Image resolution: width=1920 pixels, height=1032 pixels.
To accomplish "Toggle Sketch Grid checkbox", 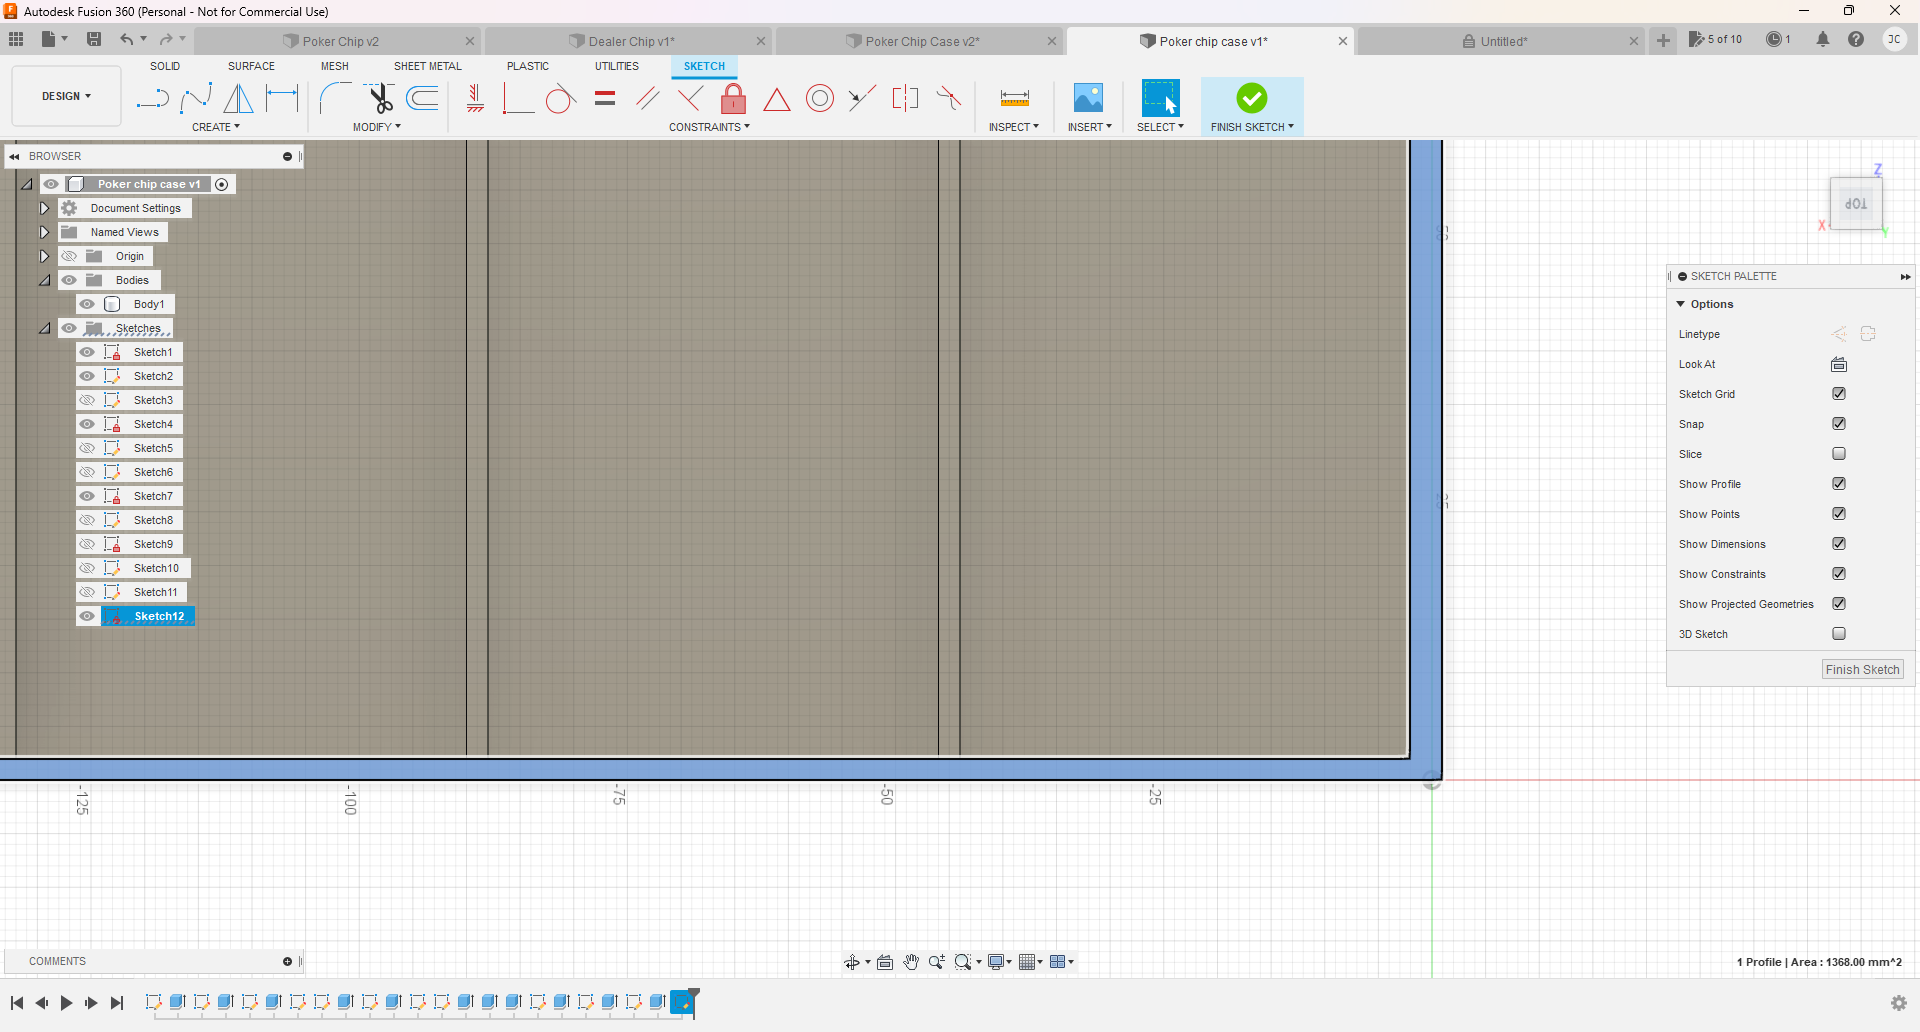I will click(1839, 394).
